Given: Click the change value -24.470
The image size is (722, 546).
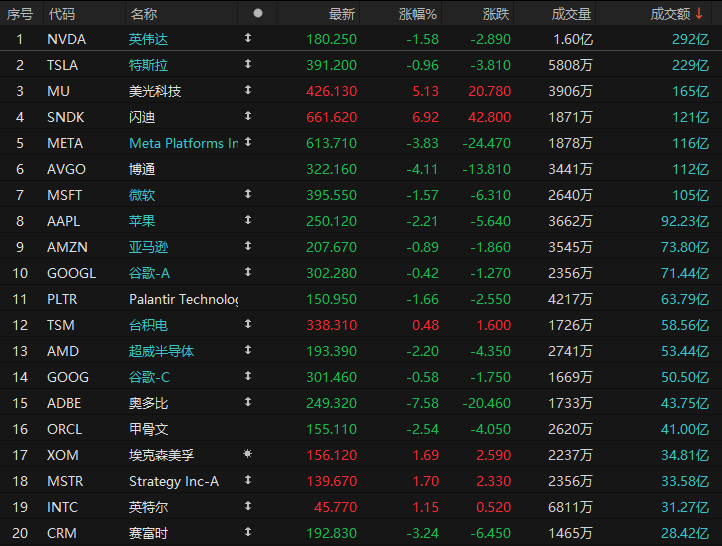Looking at the screenshot, I should [486, 143].
